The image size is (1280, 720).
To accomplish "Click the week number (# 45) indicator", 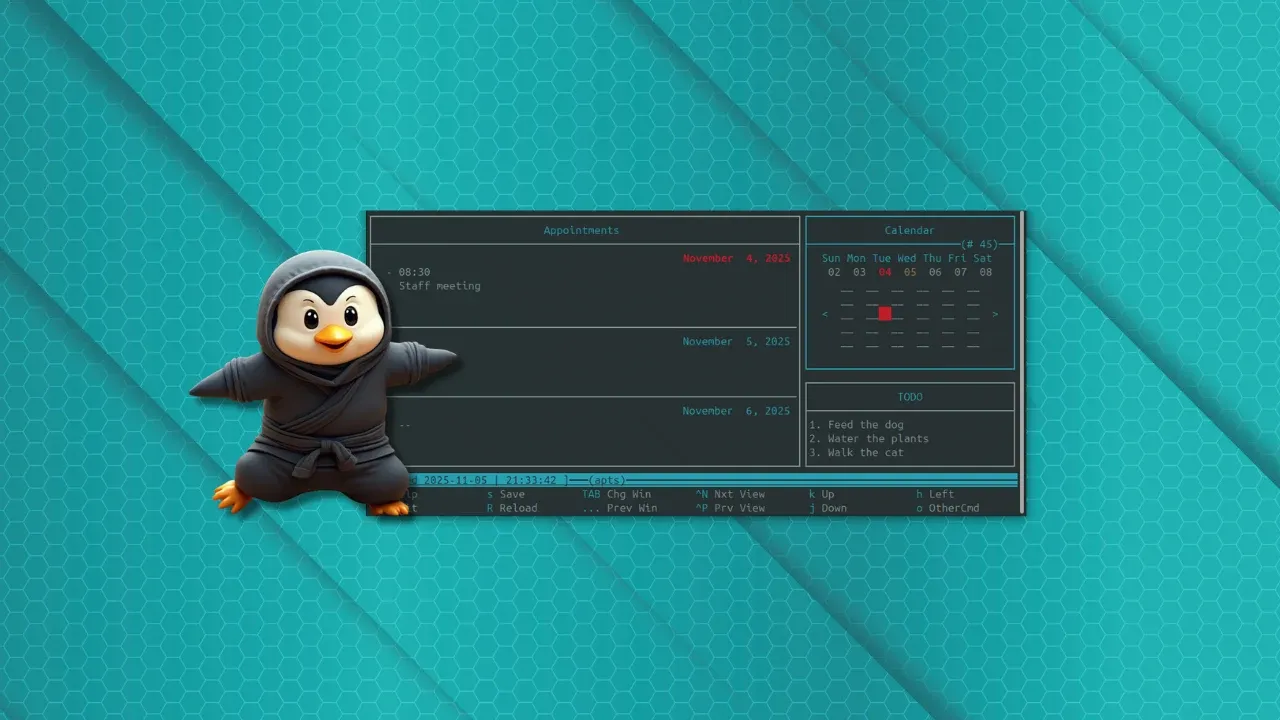I will 979,244.
